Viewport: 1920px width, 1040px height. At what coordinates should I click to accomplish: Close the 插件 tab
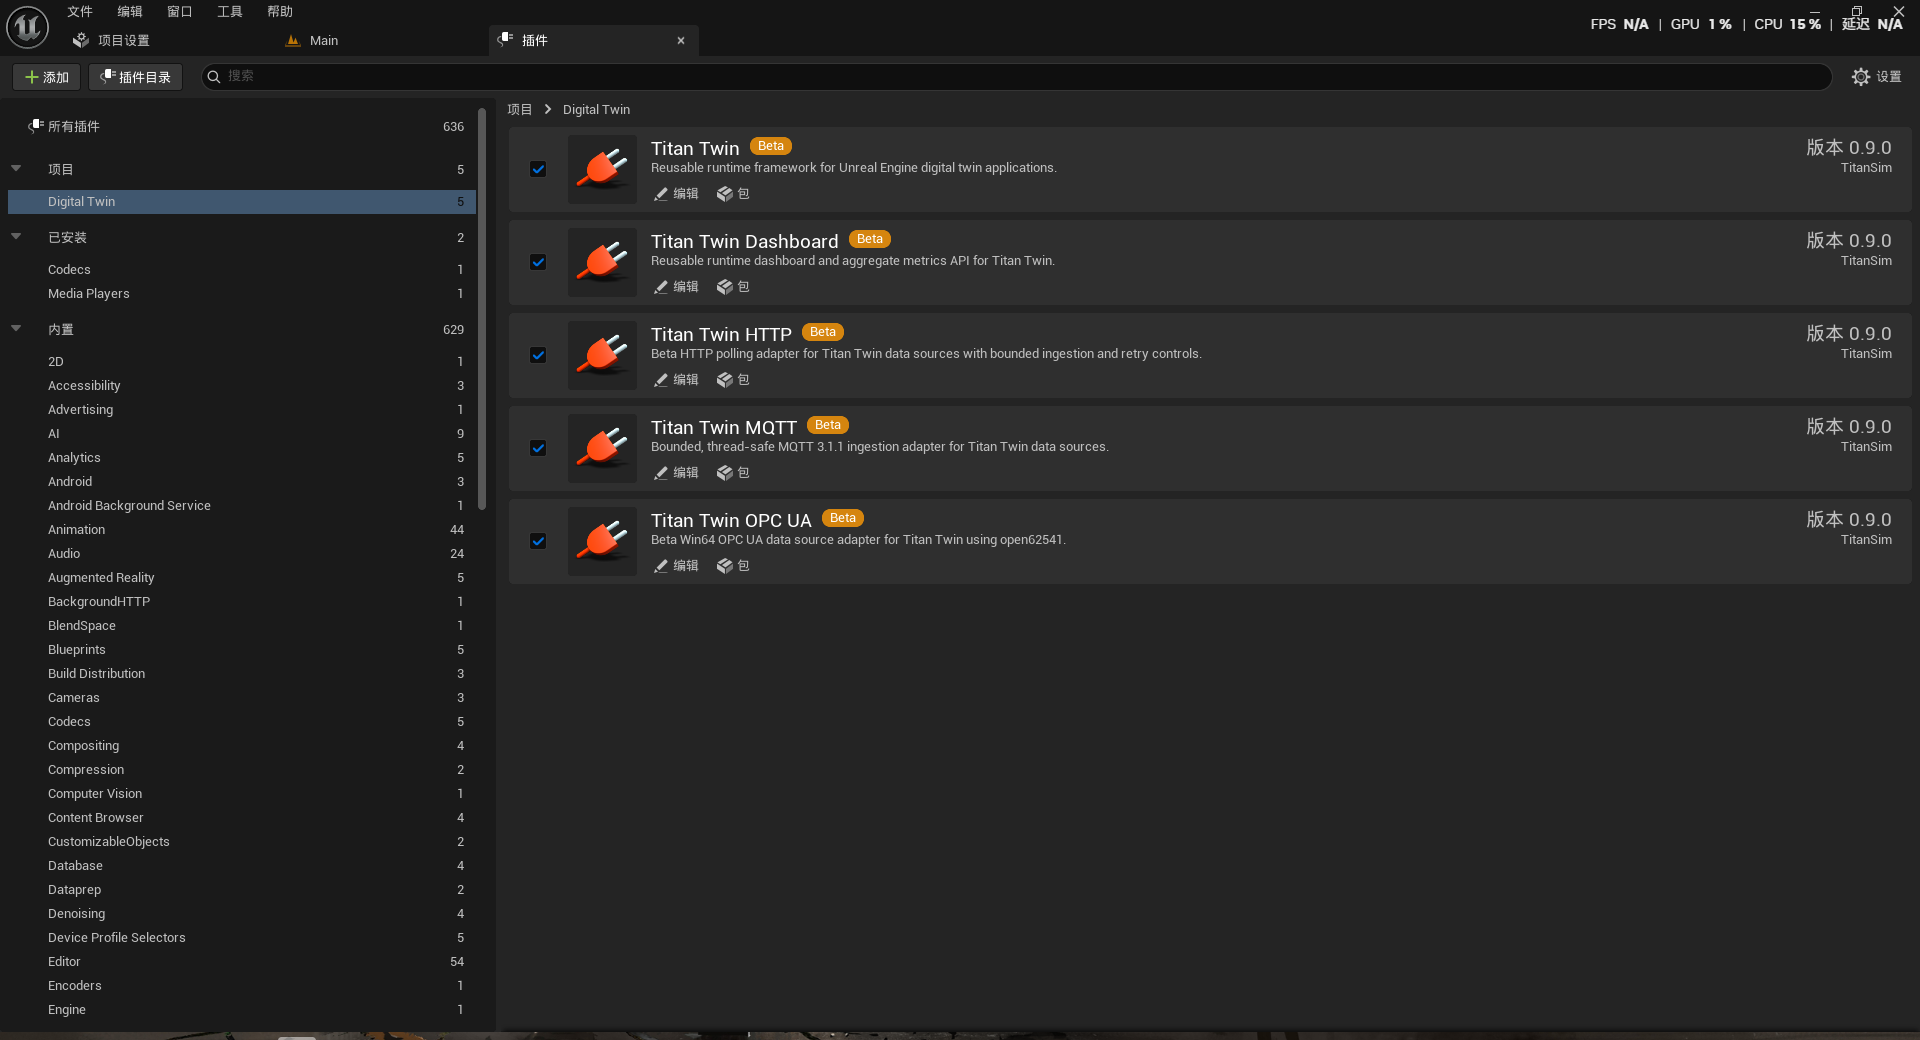coord(681,41)
